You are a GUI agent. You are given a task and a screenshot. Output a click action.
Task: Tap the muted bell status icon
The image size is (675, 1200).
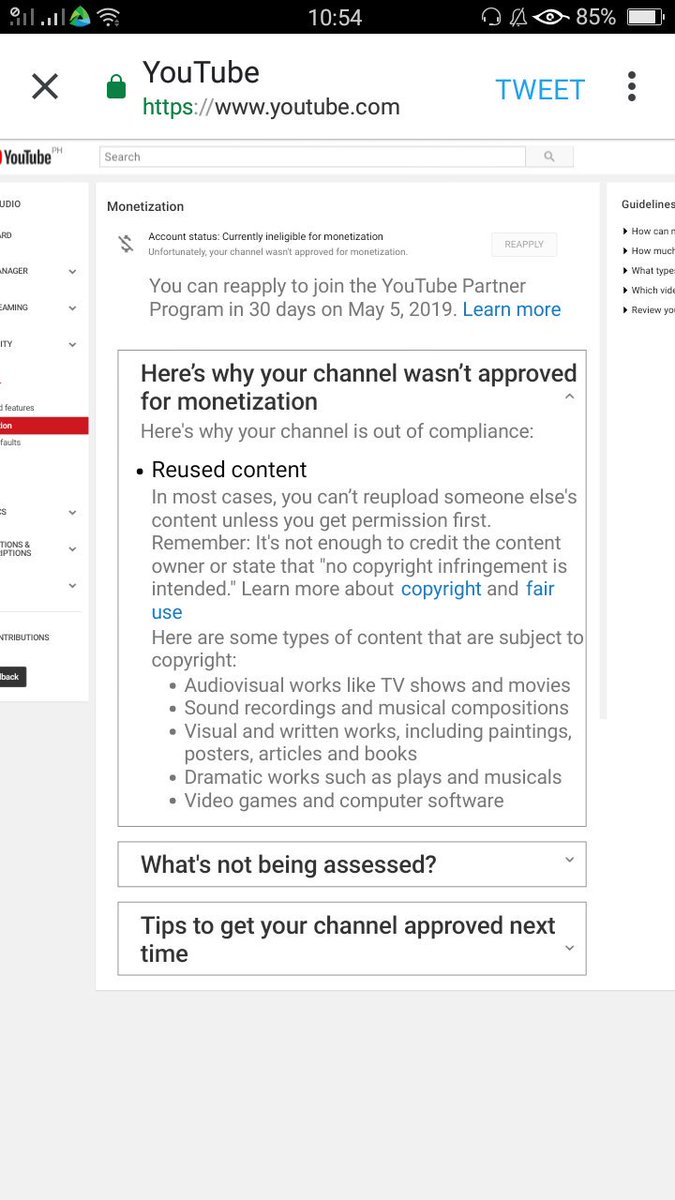tap(519, 17)
